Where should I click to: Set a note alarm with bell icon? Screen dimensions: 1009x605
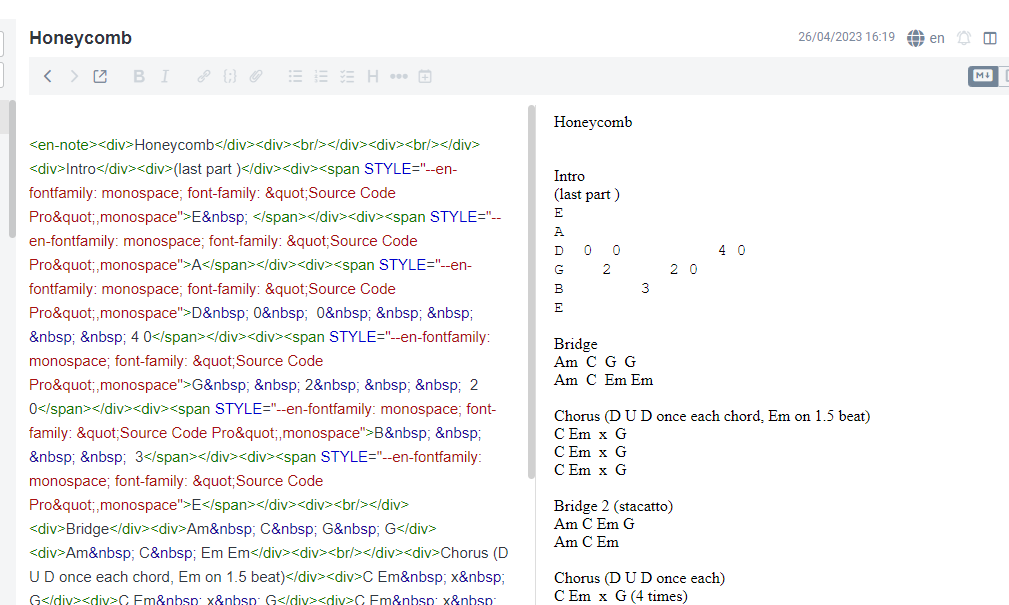click(x=964, y=38)
